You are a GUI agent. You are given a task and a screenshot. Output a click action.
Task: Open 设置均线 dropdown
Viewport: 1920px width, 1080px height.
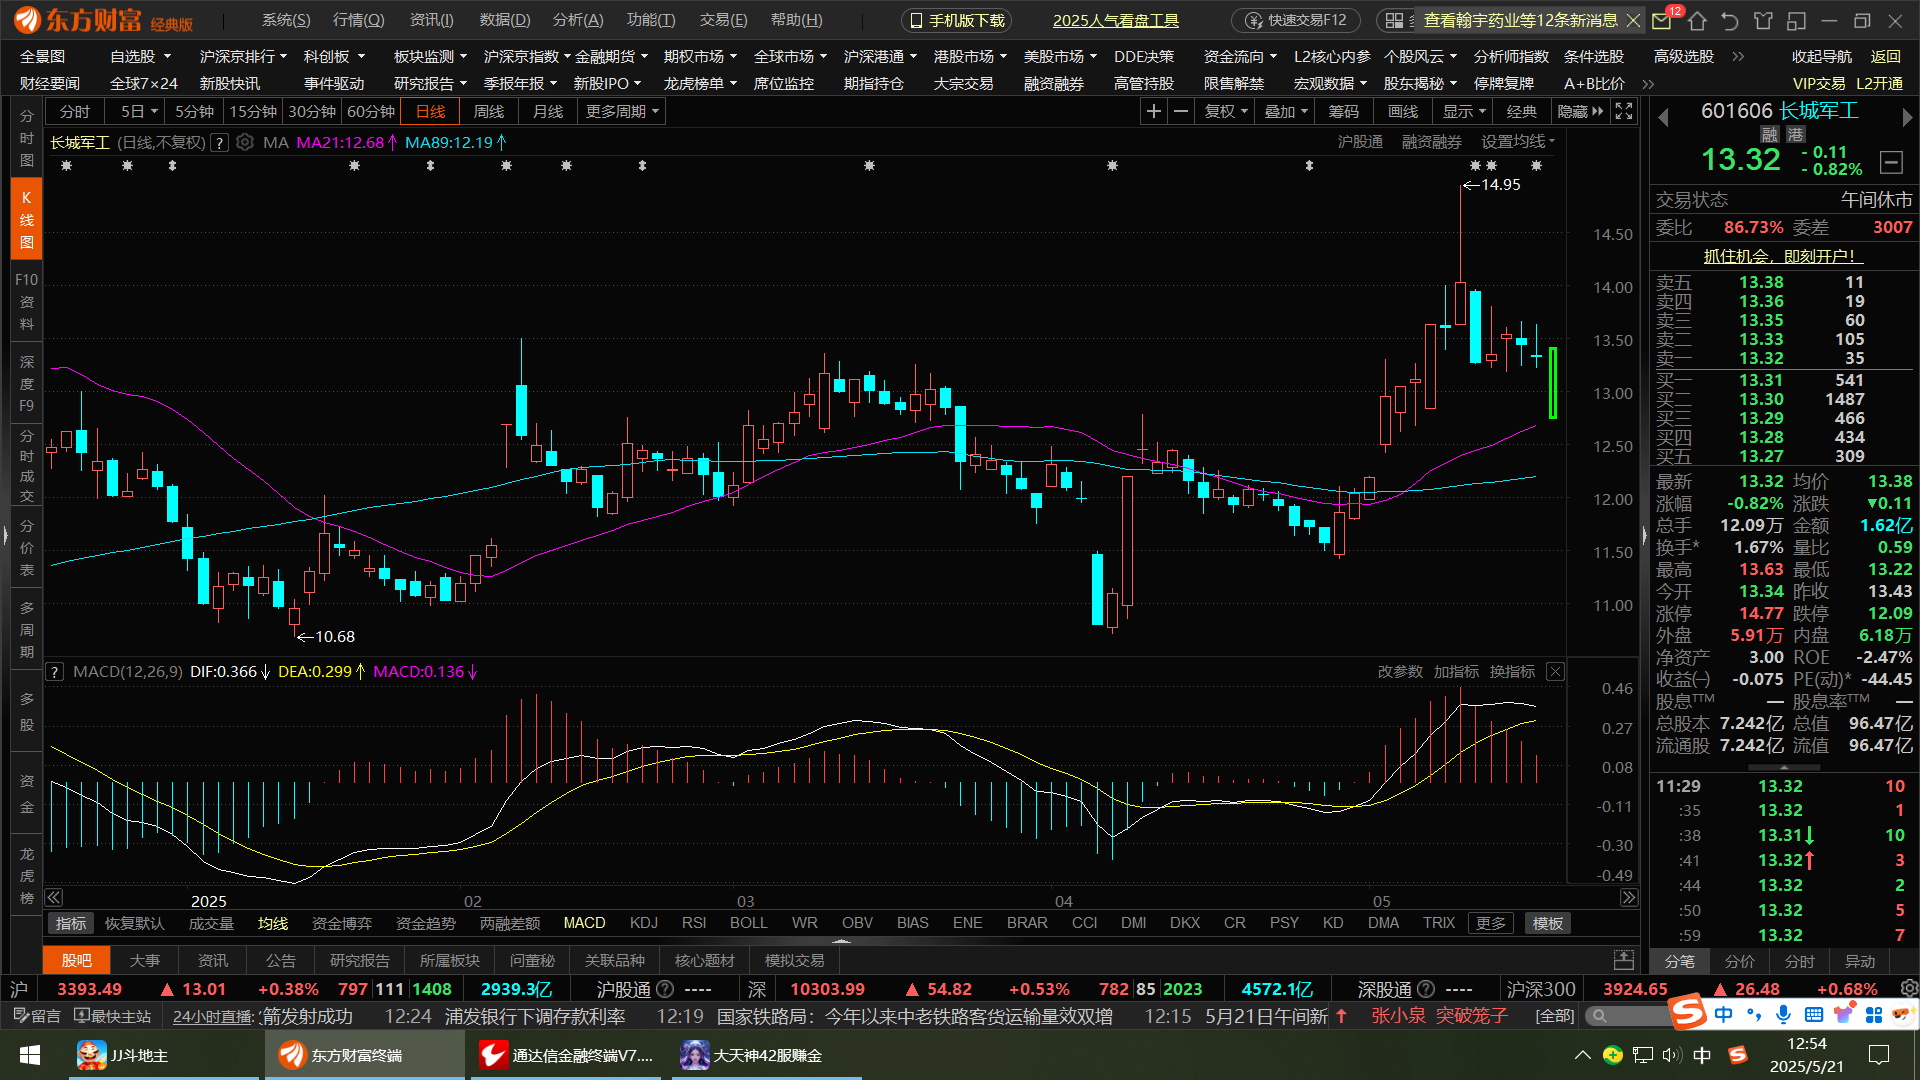click(x=1518, y=142)
